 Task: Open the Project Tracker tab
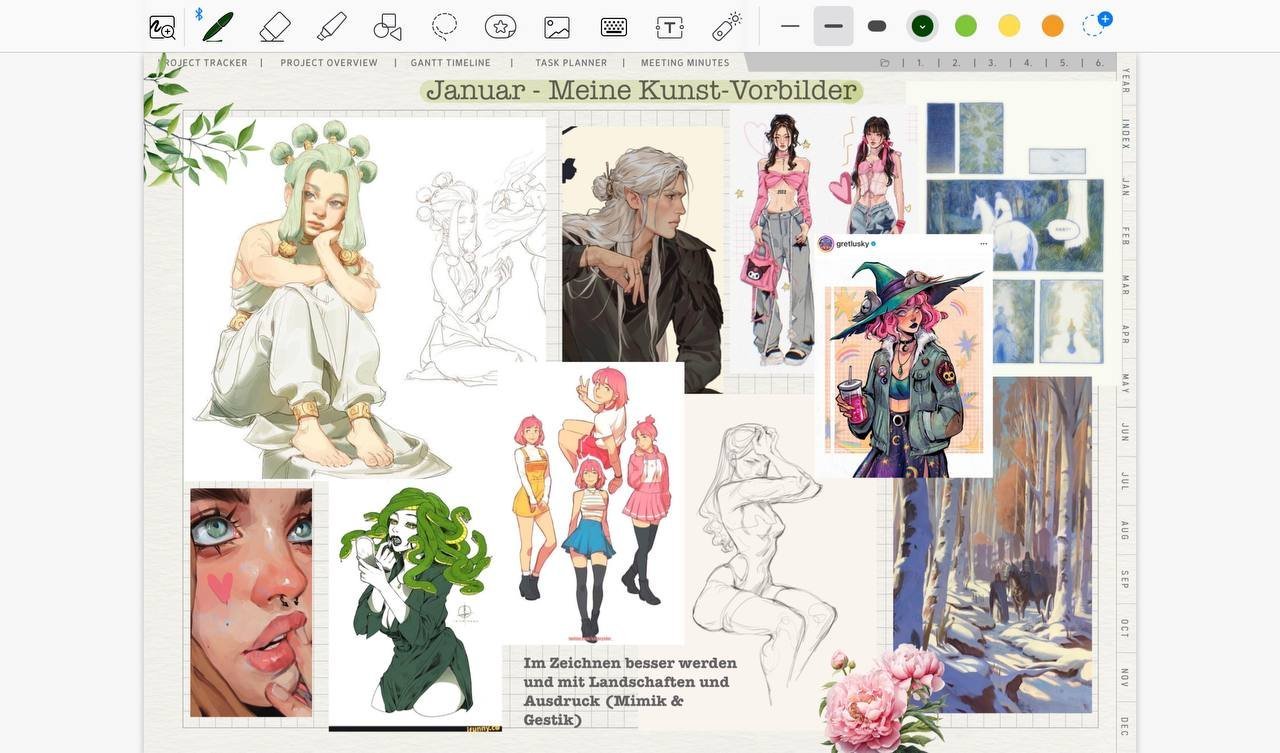[x=204, y=63]
